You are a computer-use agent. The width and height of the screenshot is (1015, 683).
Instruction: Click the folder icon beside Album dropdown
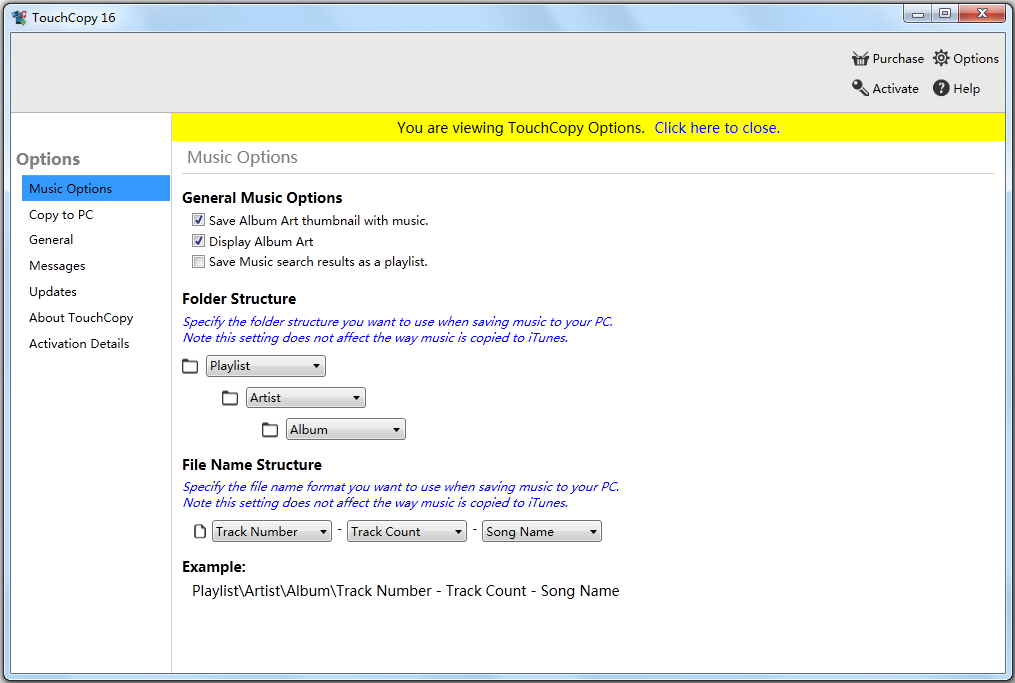[270, 430]
